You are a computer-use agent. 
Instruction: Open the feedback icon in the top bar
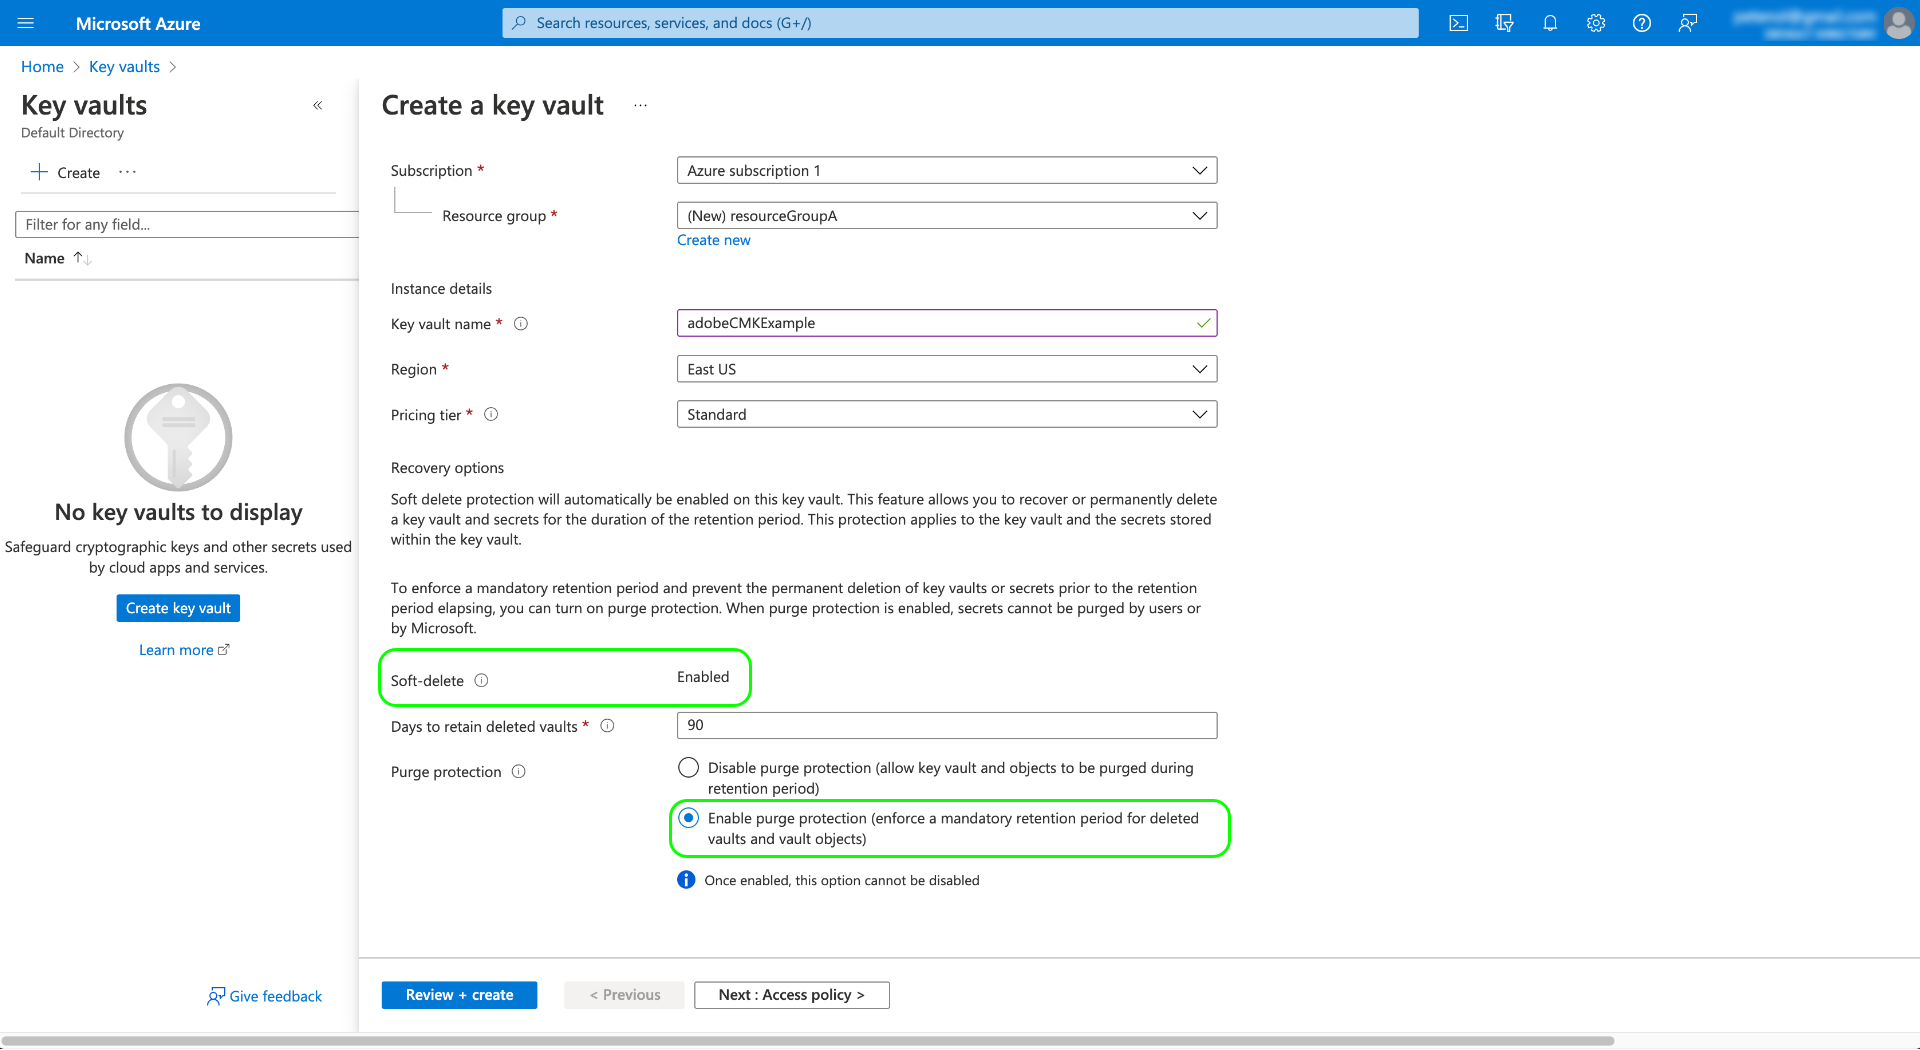1688,22
